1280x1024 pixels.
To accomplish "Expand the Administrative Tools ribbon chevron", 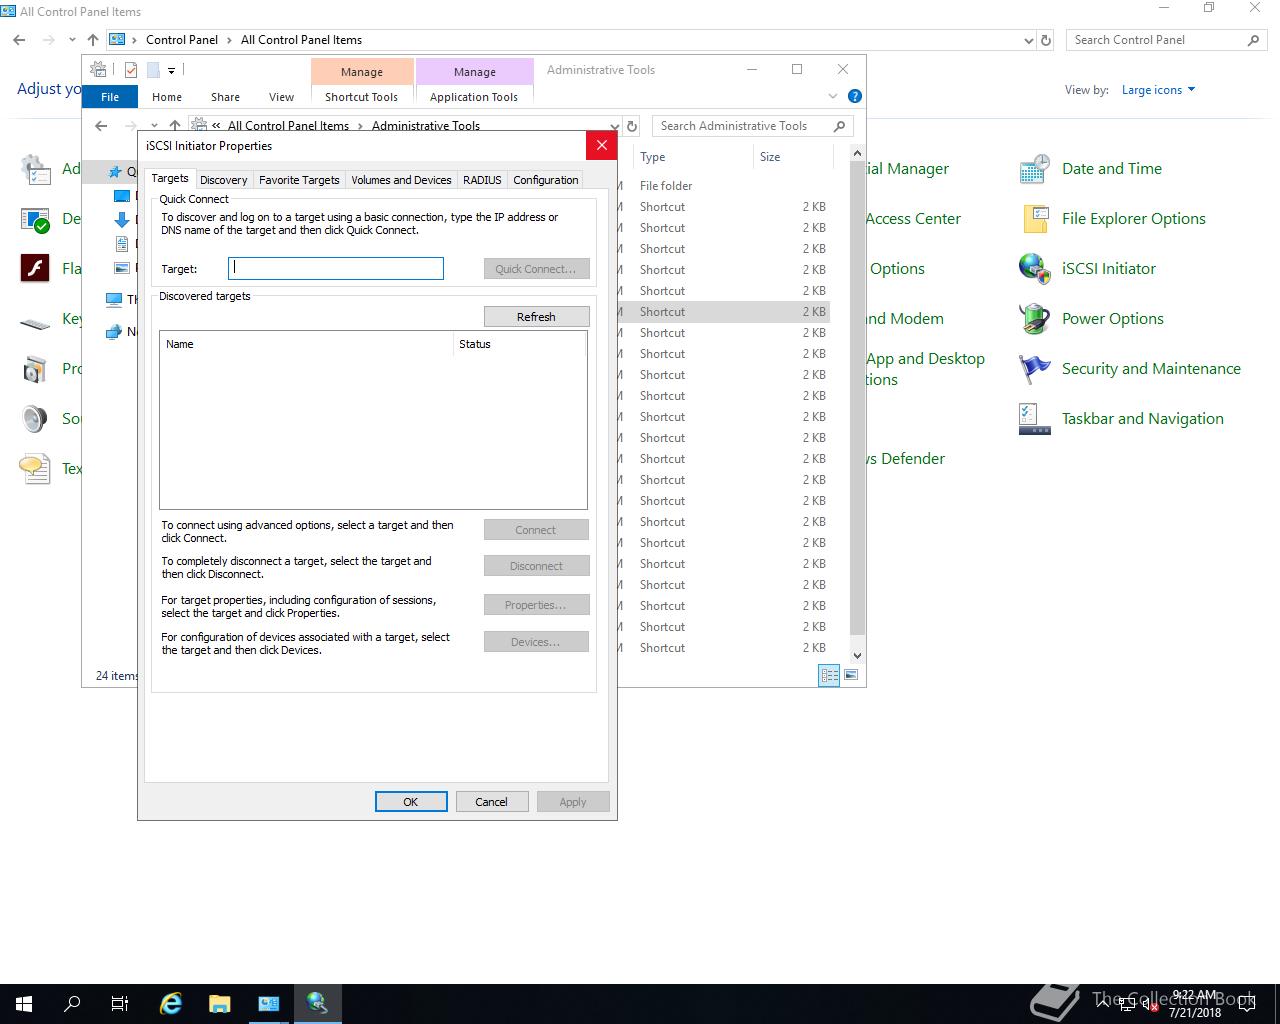I will pos(833,97).
